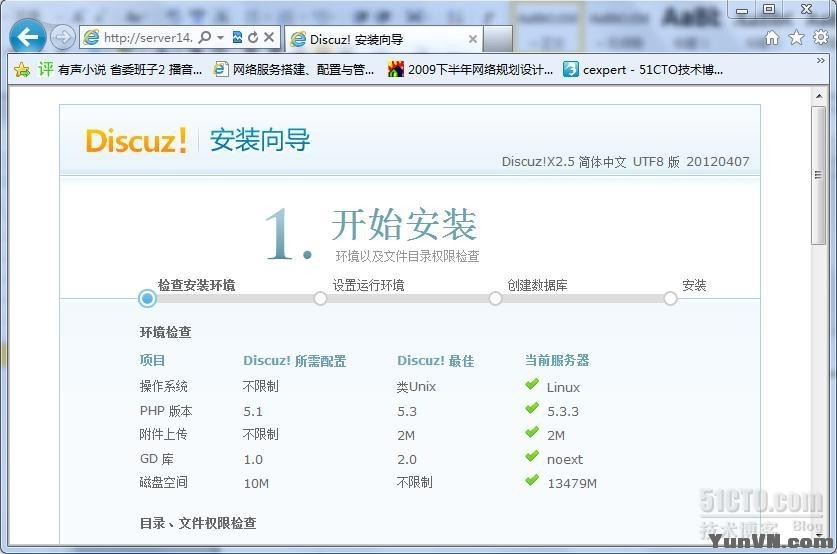This screenshot has height=554, width=837.
Task: Open the 2009下半年网络规划设计 bookmark
Action: click(x=471, y=69)
